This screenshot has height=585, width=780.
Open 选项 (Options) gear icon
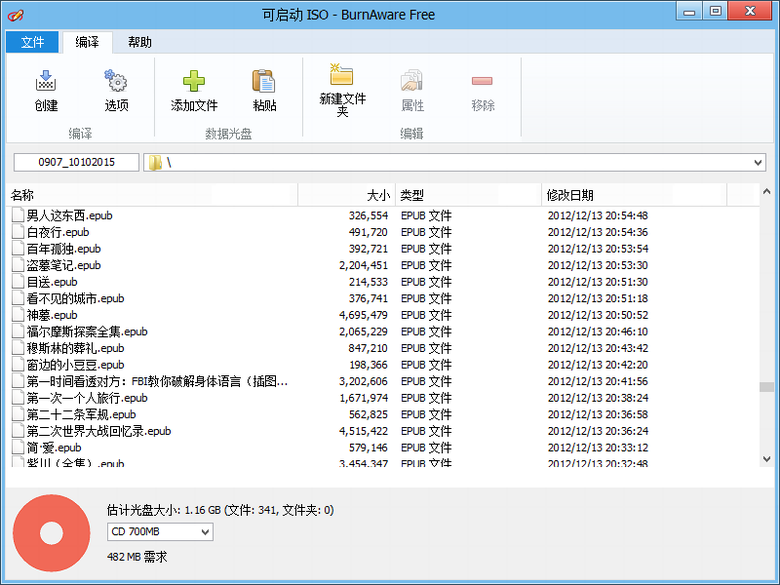point(116,82)
